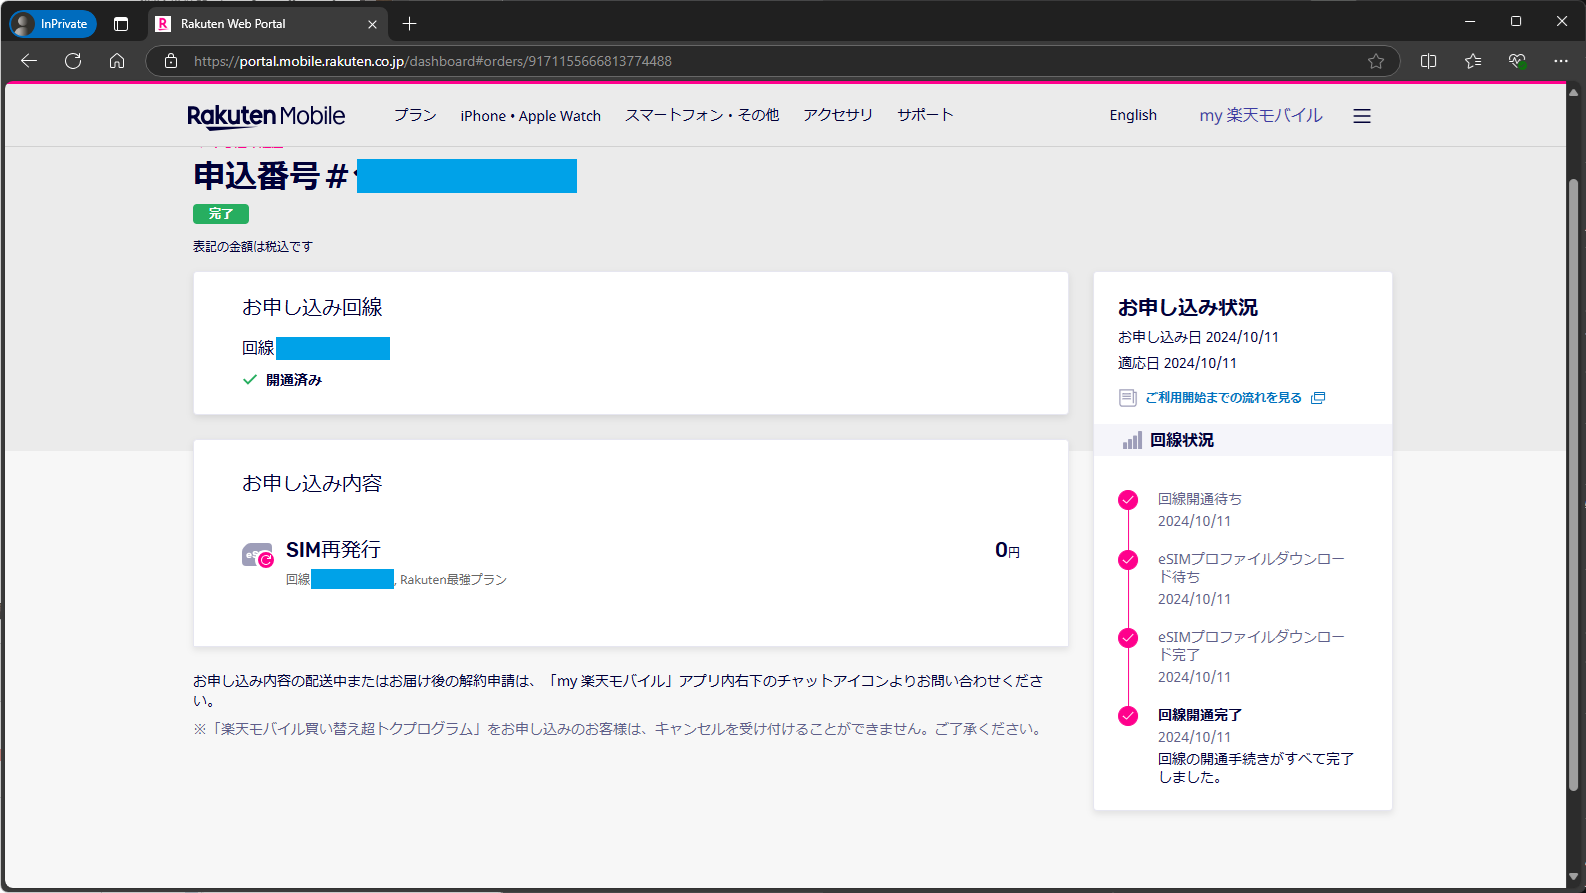This screenshot has height=893, width=1586.
Task: Switch language to English
Action: pyautogui.click(x=1133, y=115)
